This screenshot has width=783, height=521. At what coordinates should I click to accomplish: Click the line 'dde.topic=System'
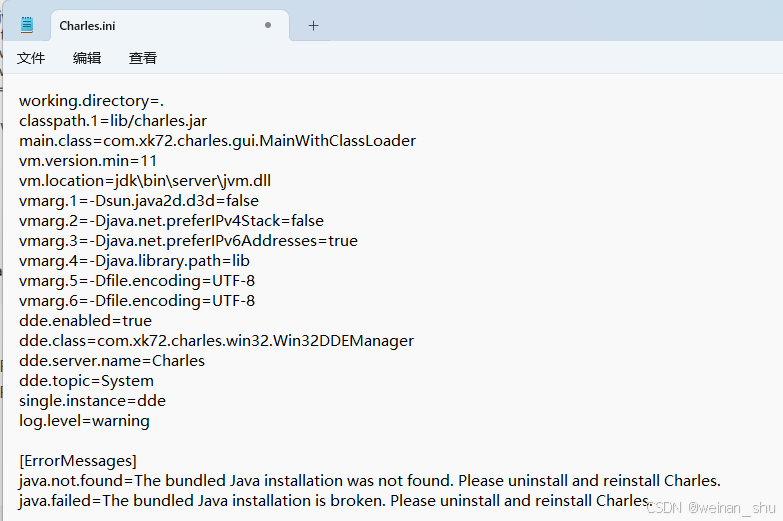pyautogui.click(x=86, y=381)
